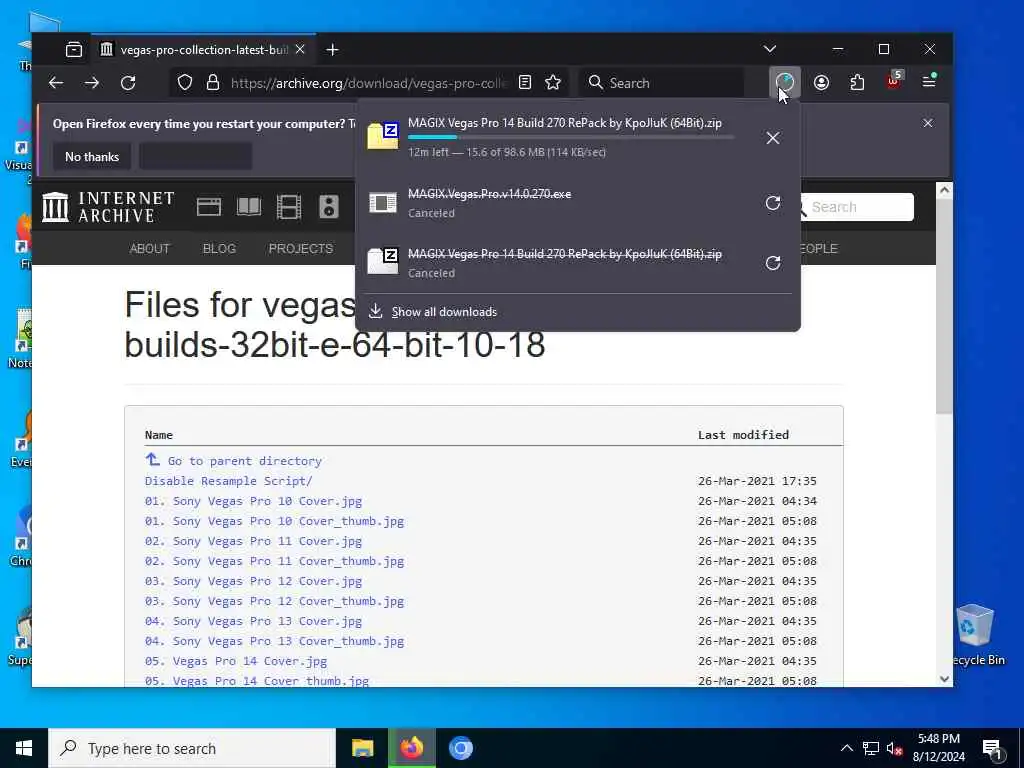Click in the Firefox Search box

[663, 83]
